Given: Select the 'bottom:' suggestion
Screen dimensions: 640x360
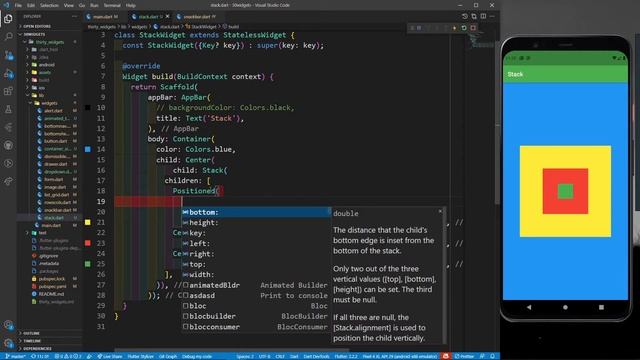Looking at the screenshot, I should tap(256, 212).
